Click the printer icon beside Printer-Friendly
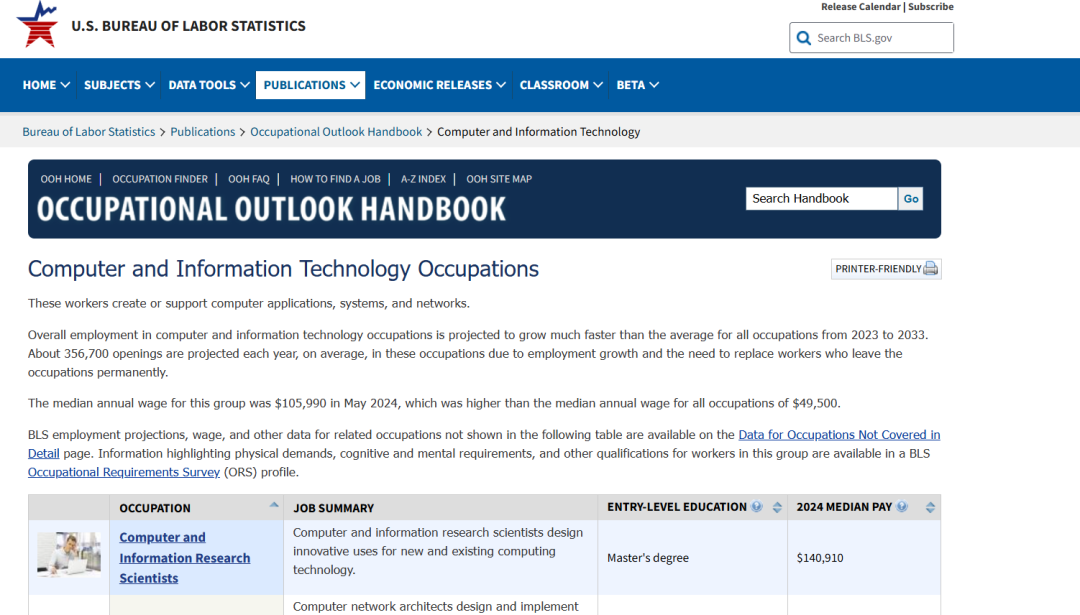 point(931,269)
